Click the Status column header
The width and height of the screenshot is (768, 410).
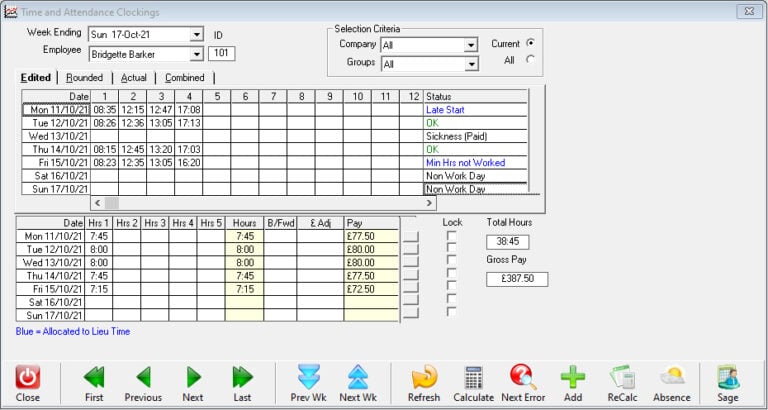(475, 96)
